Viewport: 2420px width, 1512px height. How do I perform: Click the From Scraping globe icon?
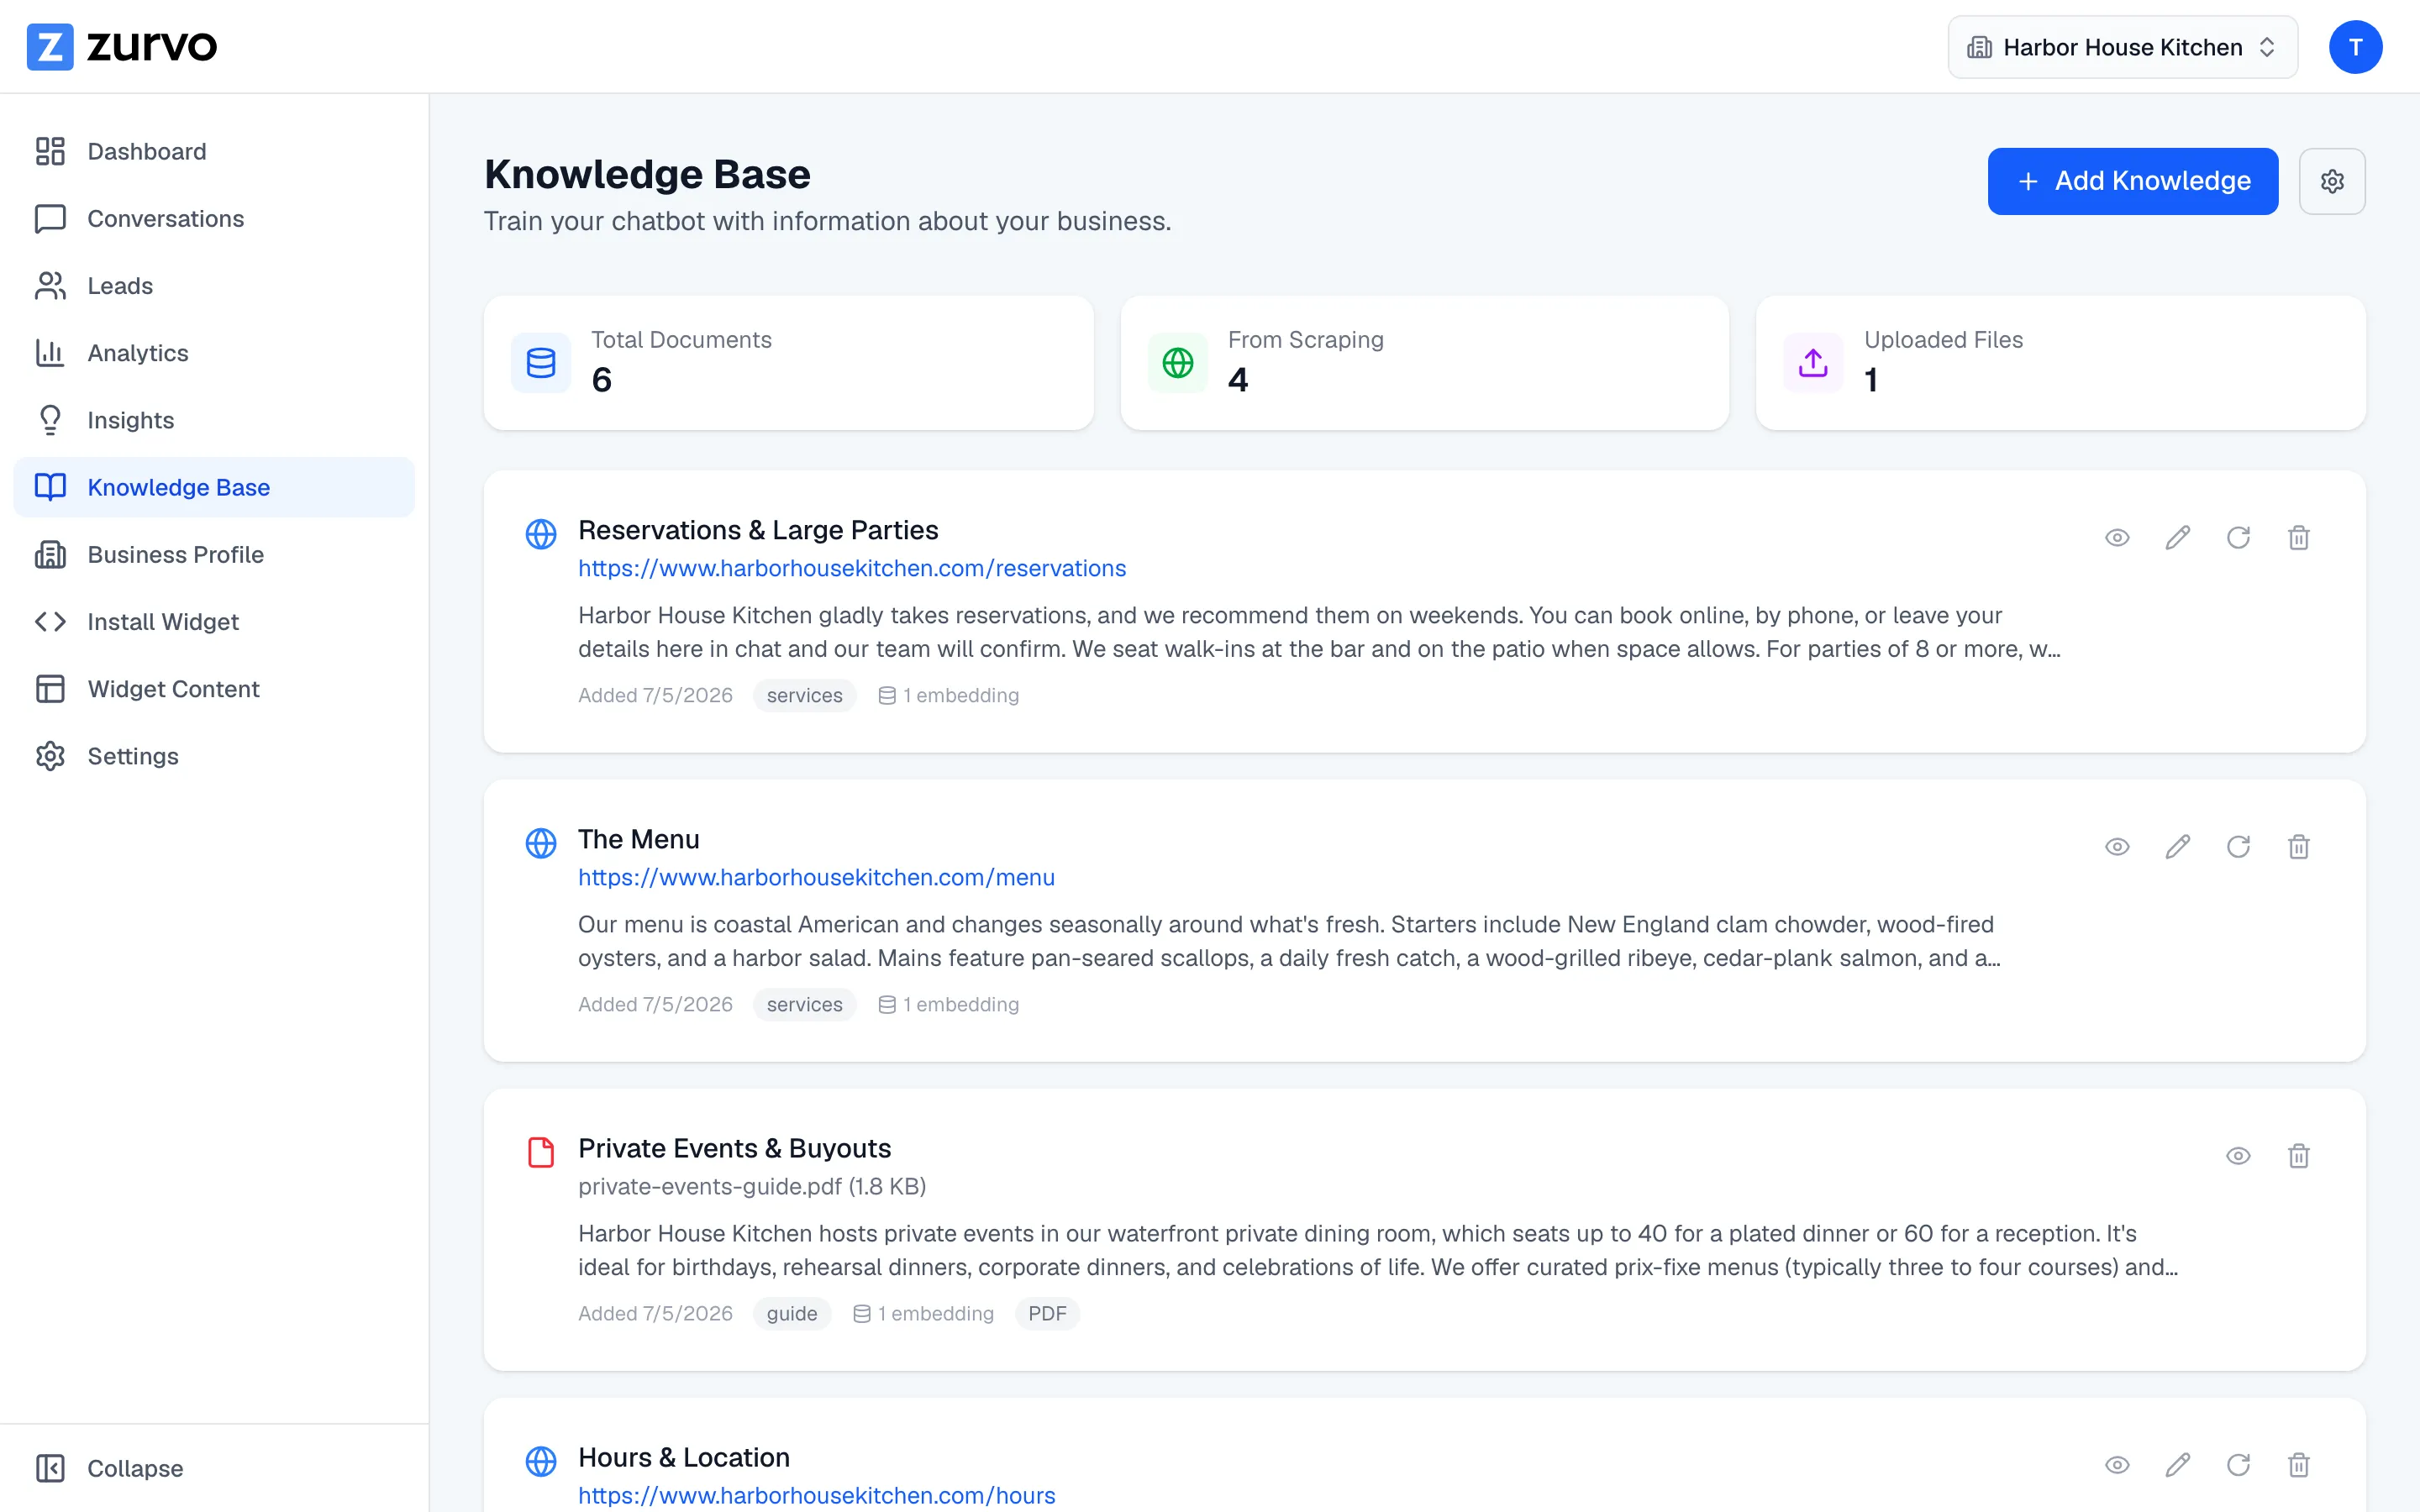(x=1178, y=363)
